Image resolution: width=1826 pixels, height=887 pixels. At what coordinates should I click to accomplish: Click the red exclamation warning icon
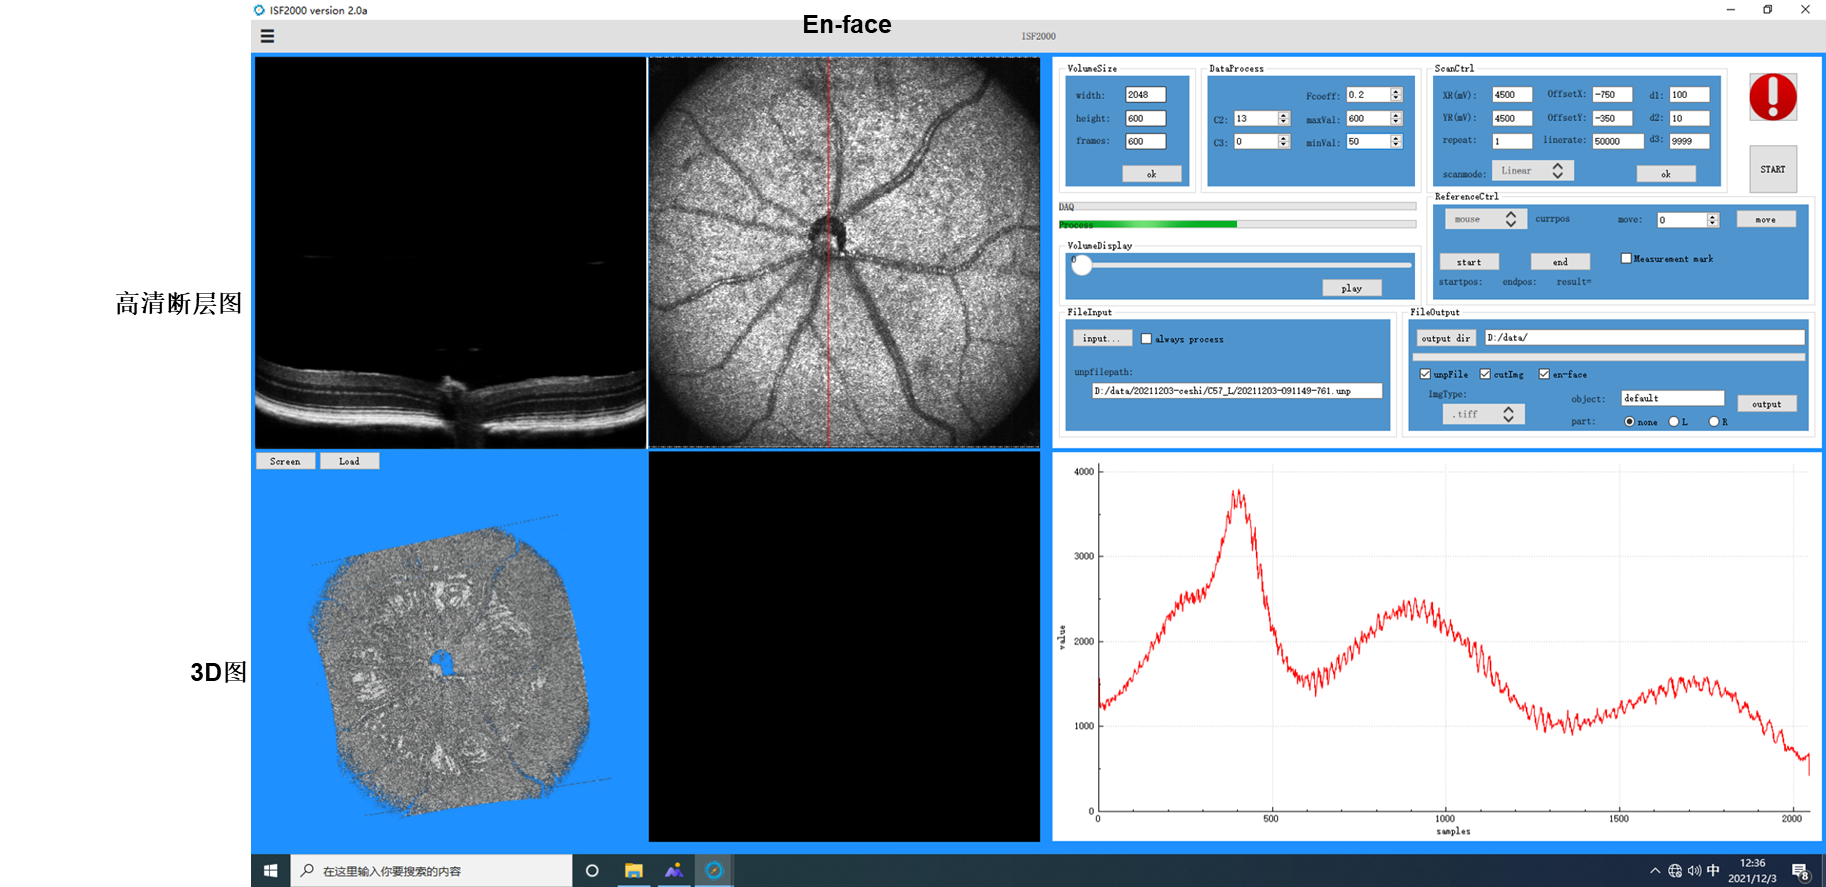[x=1773, y=97]
